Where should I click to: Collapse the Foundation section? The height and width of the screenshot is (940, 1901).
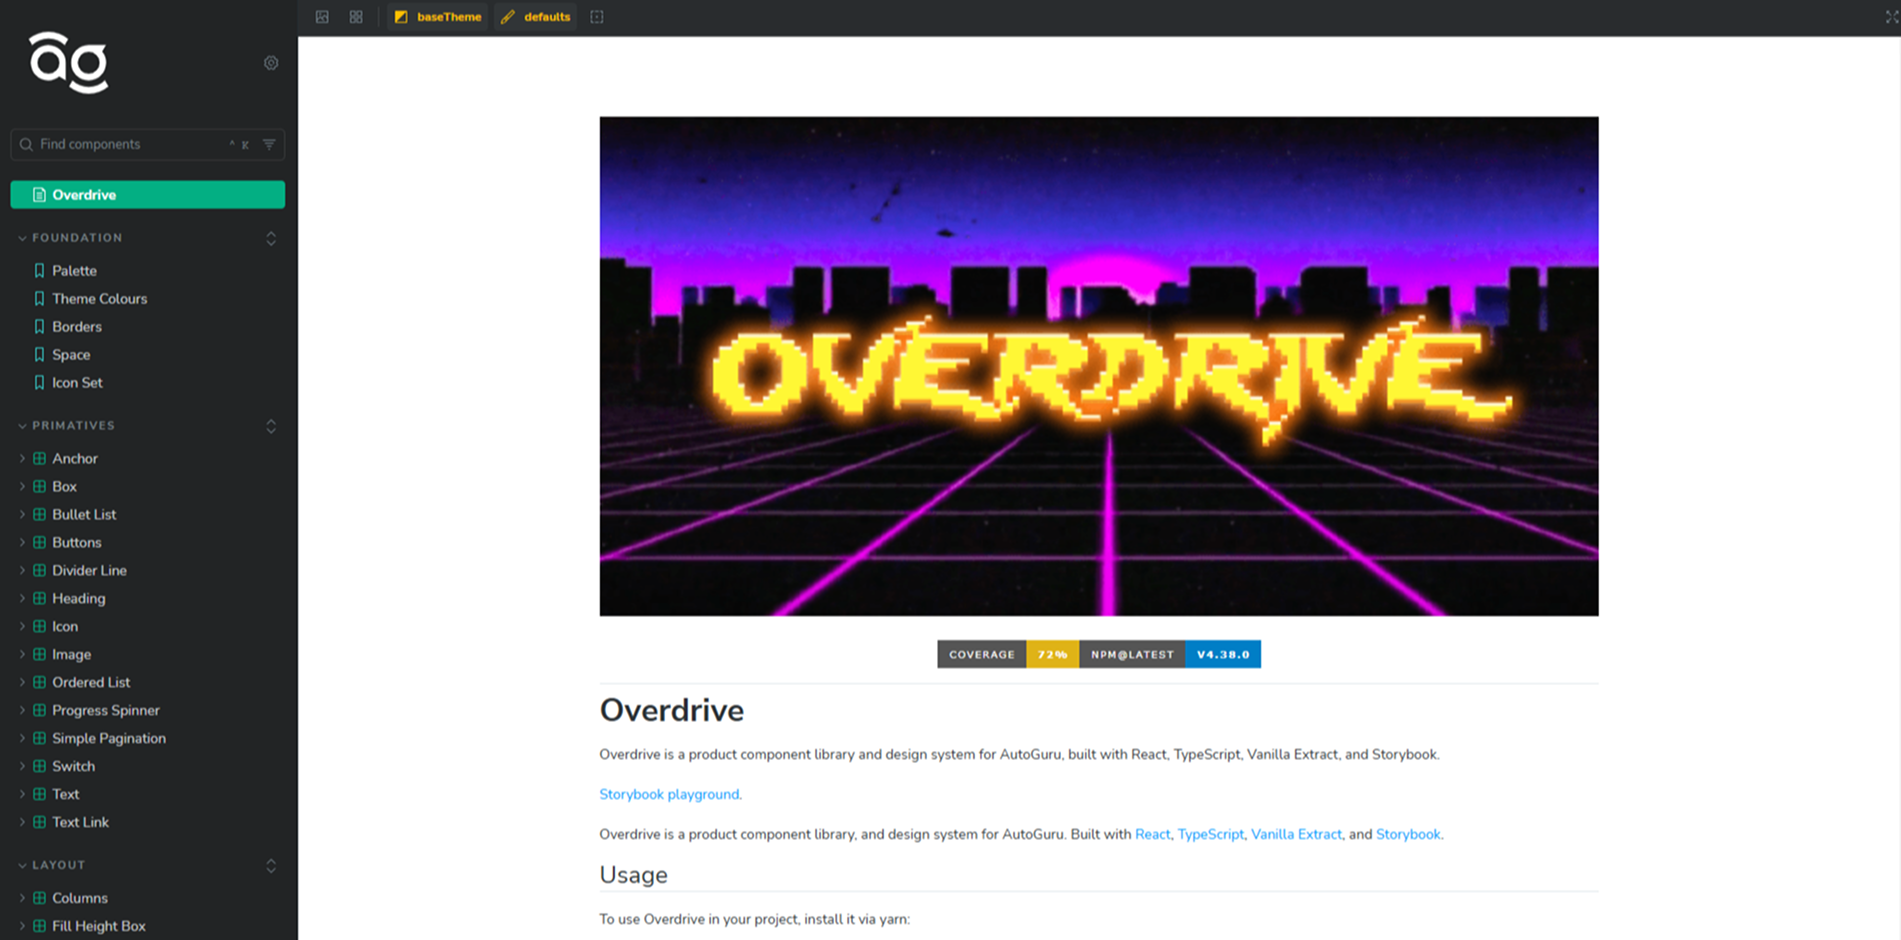pyautogui.click(x=70, y=238)
